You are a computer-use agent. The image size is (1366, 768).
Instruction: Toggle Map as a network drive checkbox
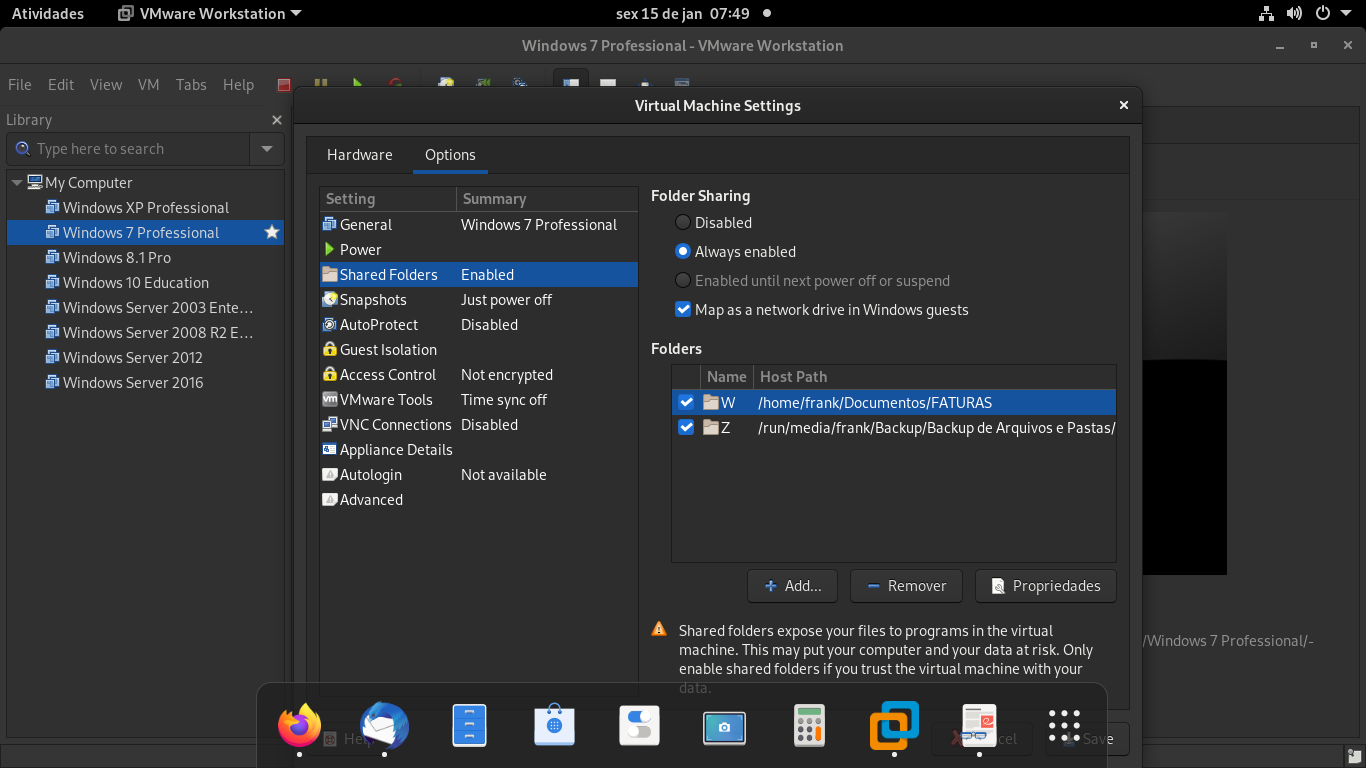683,309
